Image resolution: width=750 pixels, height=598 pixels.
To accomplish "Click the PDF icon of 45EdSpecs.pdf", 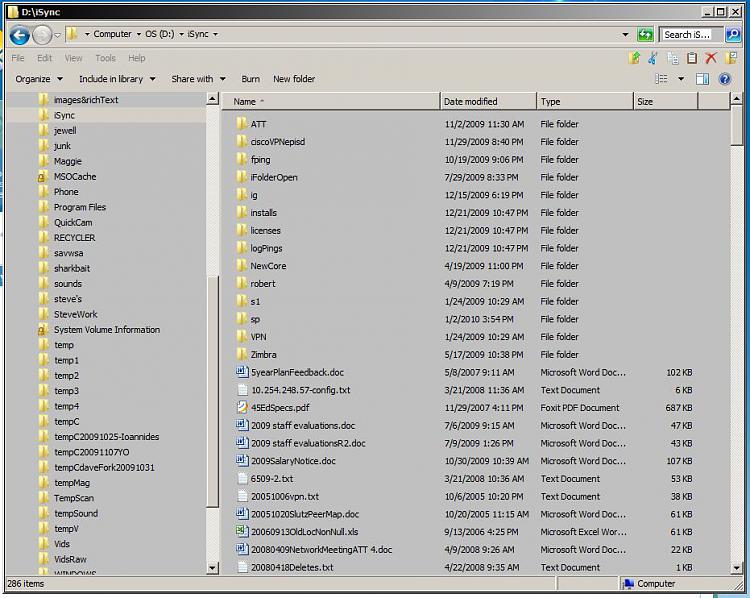I will (243, 407).
